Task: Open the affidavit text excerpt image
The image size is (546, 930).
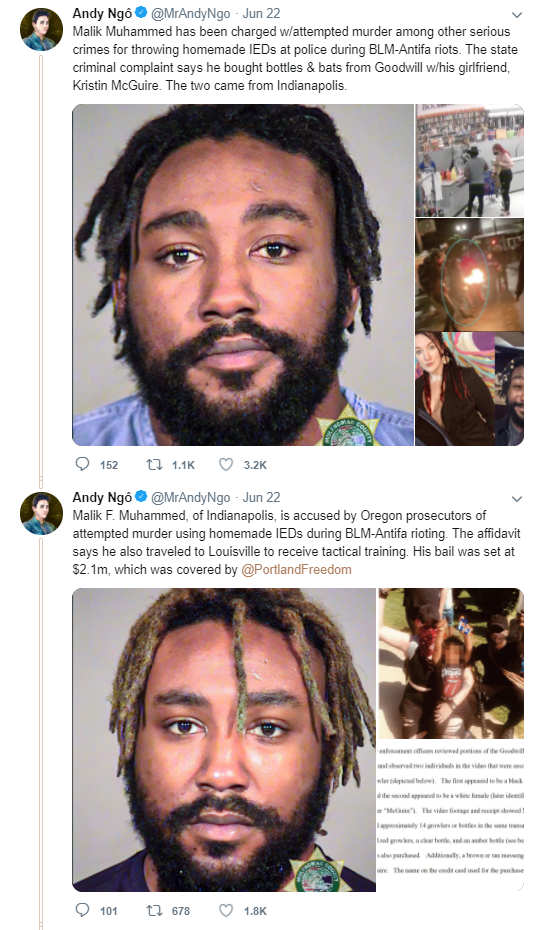Action: click(451, 816)
